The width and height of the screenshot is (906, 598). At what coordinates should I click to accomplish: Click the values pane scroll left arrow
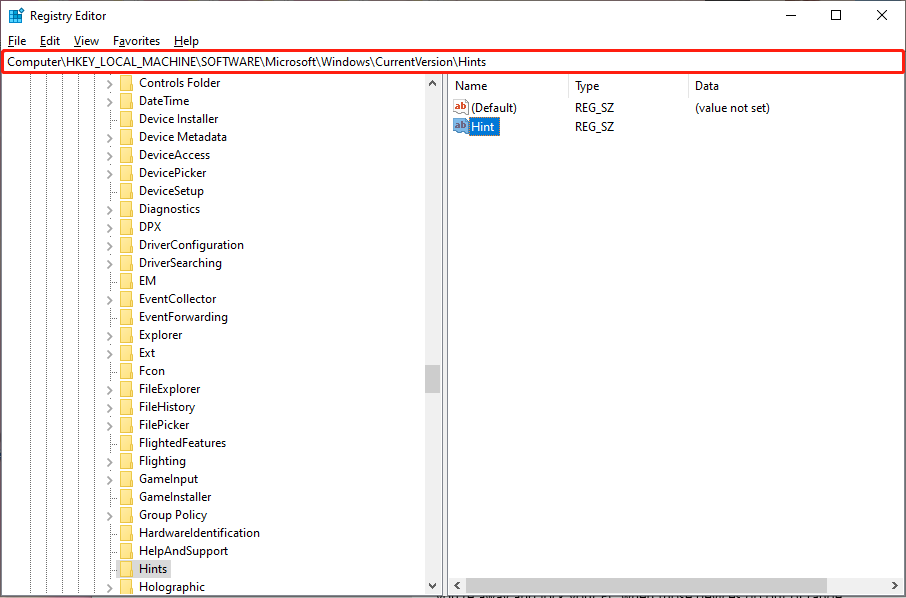click(x=457, y=586)
